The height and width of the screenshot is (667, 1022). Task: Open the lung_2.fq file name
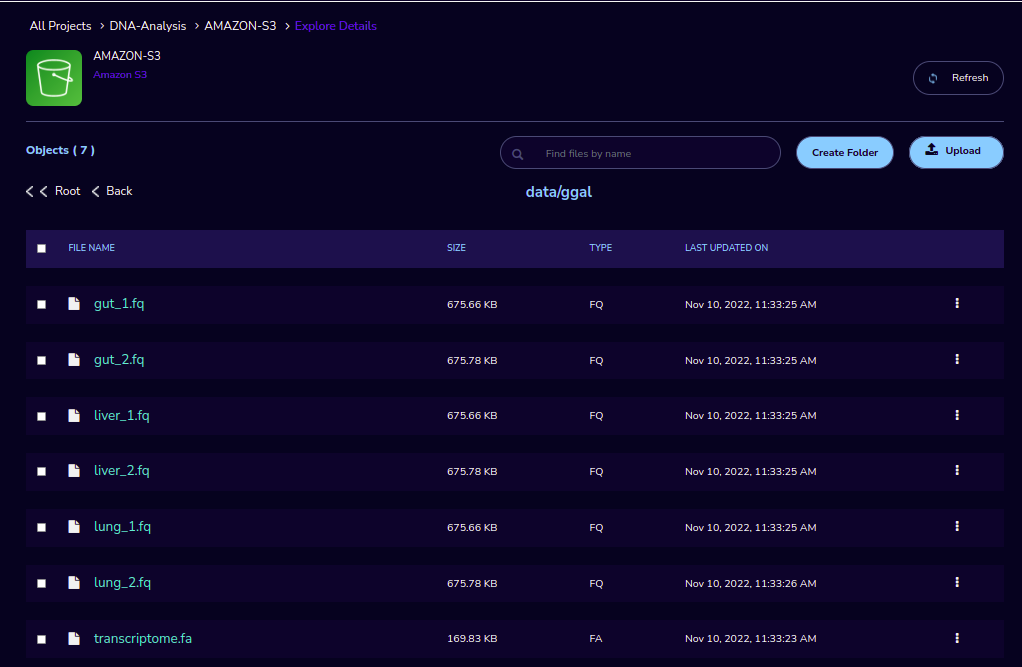[122, 583]
